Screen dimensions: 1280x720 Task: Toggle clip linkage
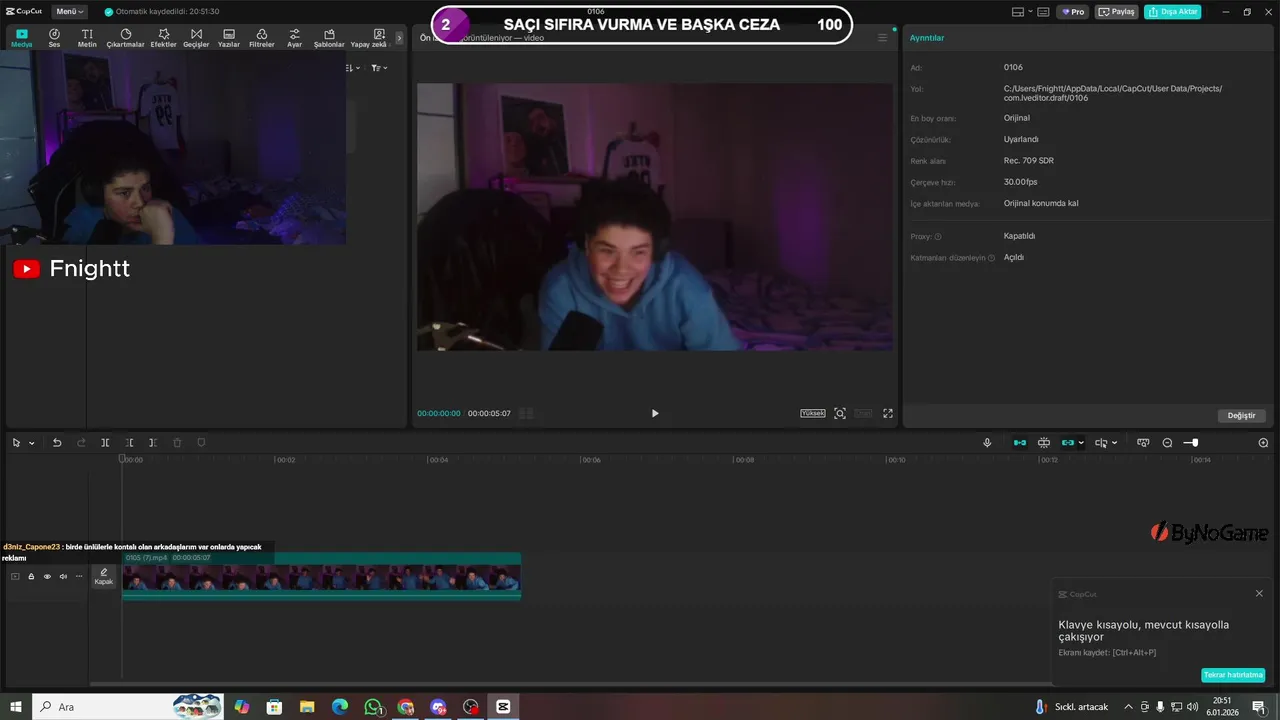click(1068, 443)
